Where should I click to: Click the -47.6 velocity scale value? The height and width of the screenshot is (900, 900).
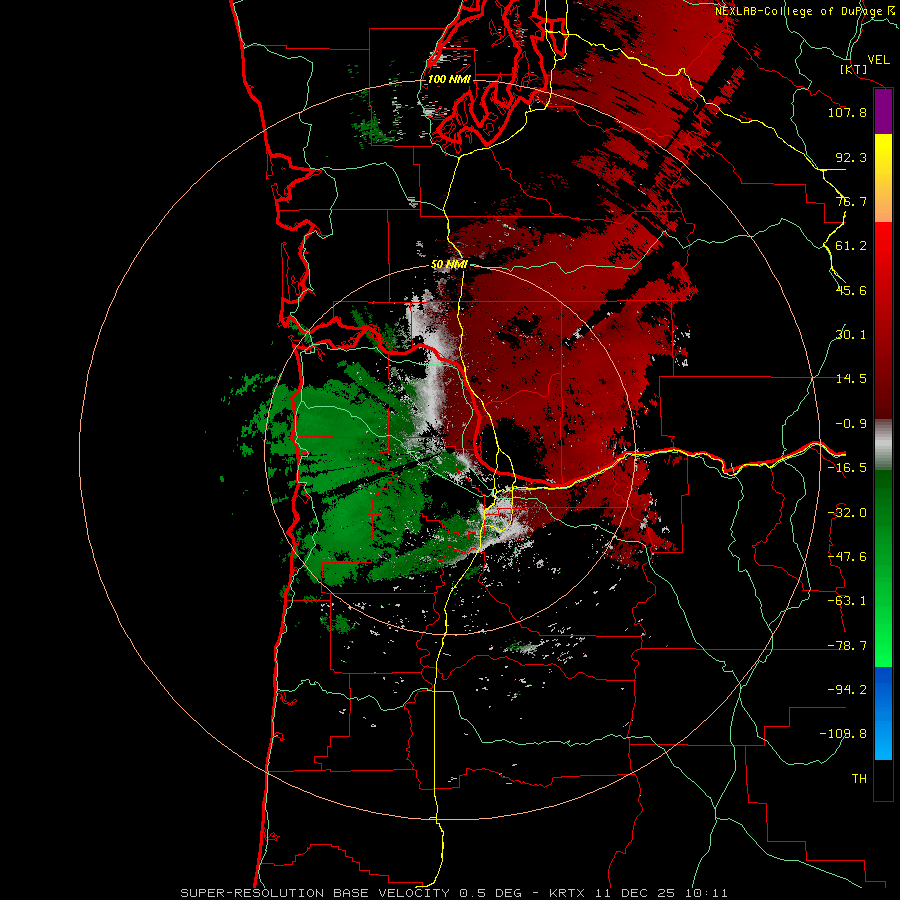(847, 557)
